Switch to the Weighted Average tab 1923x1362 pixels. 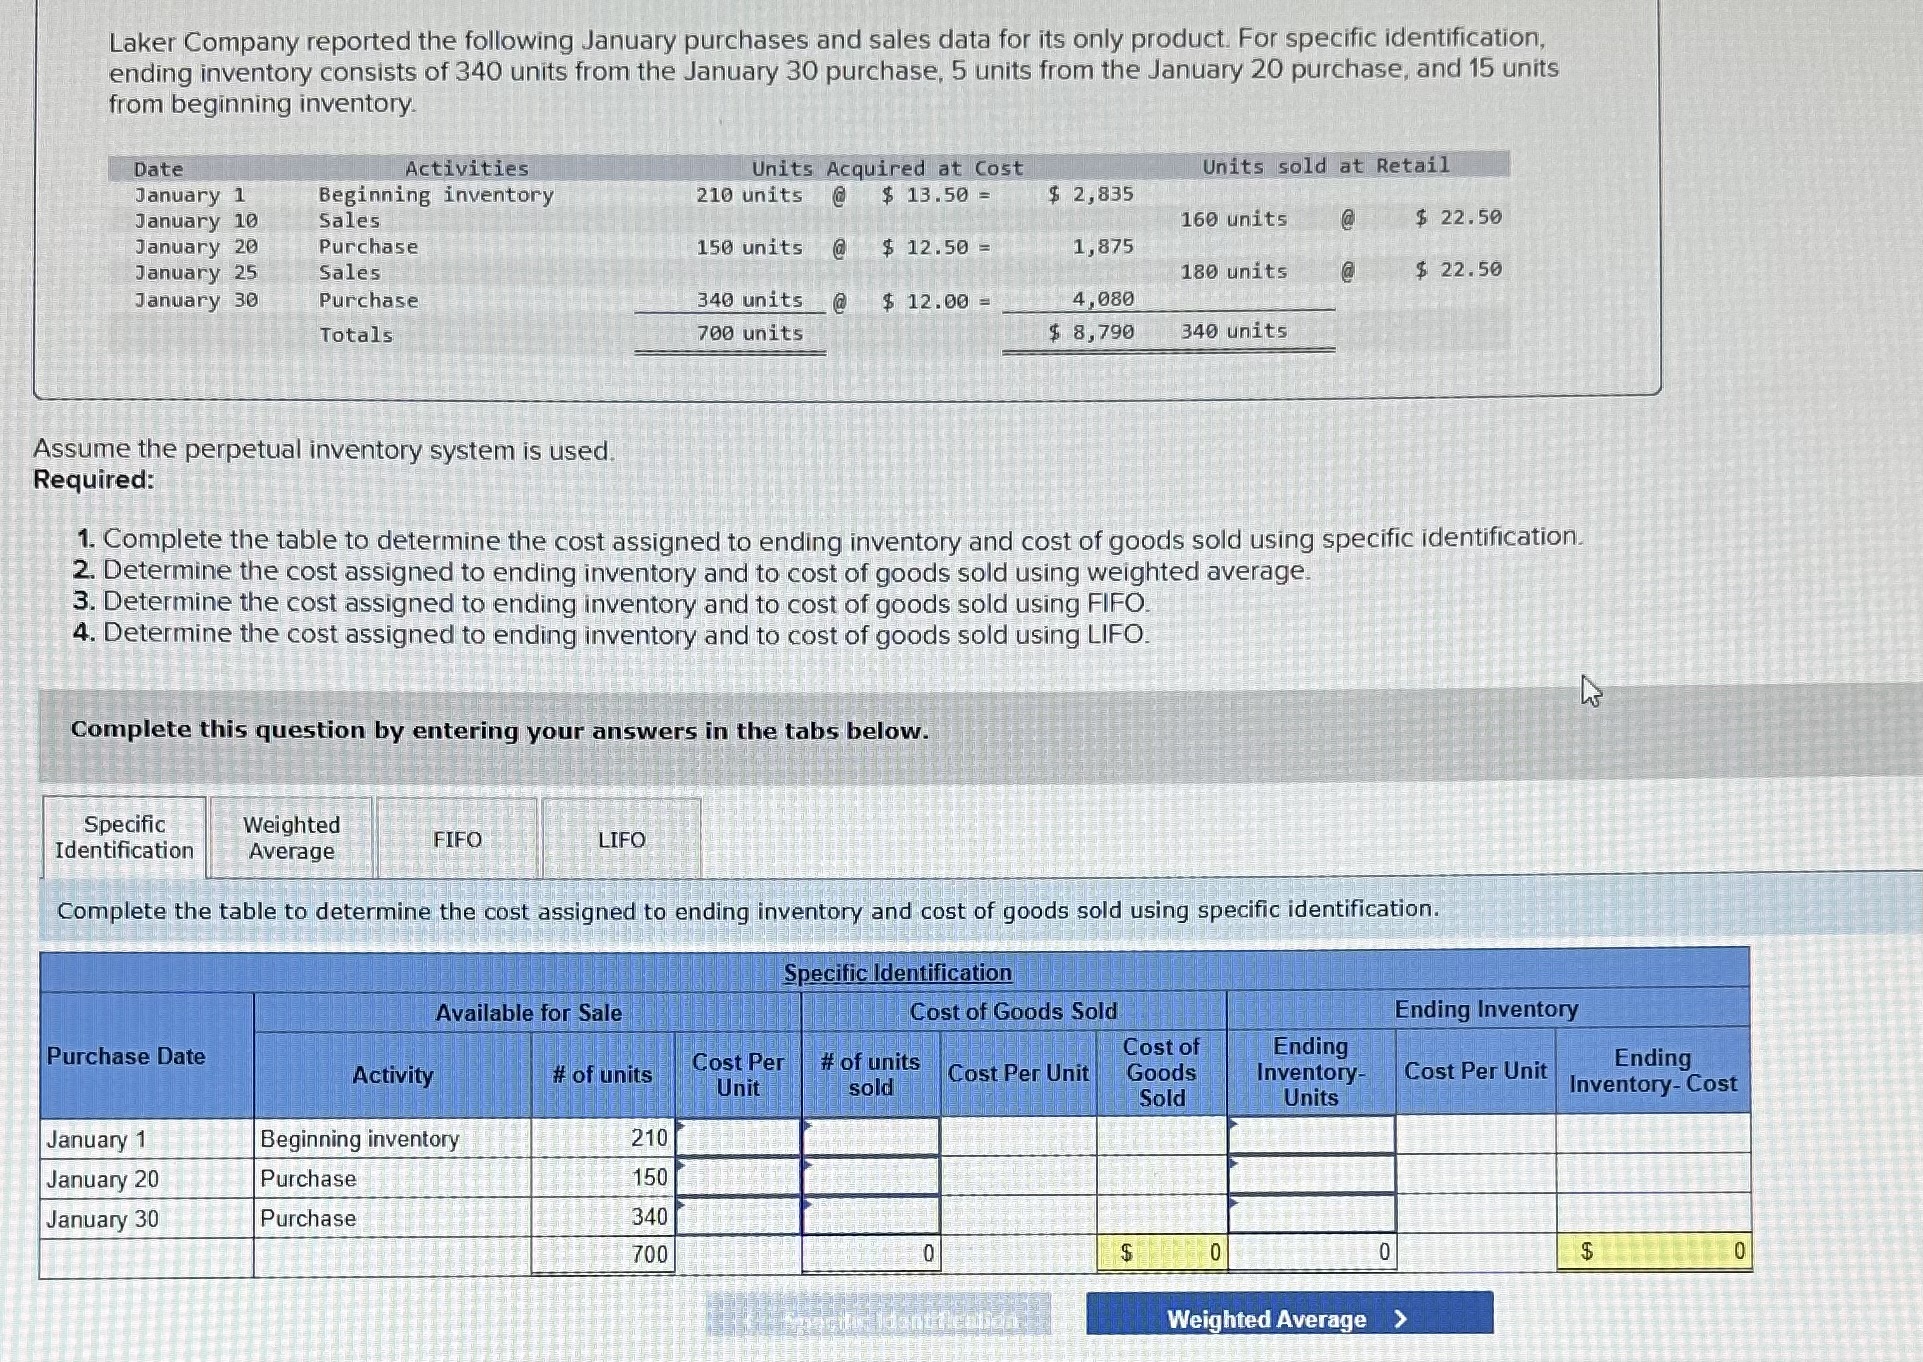pyautogui.click(x=291, y=838)
